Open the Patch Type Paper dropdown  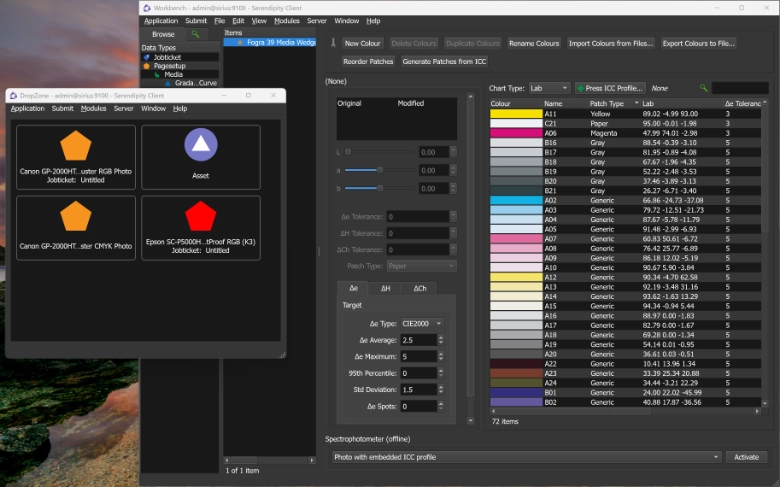(421, 266)
